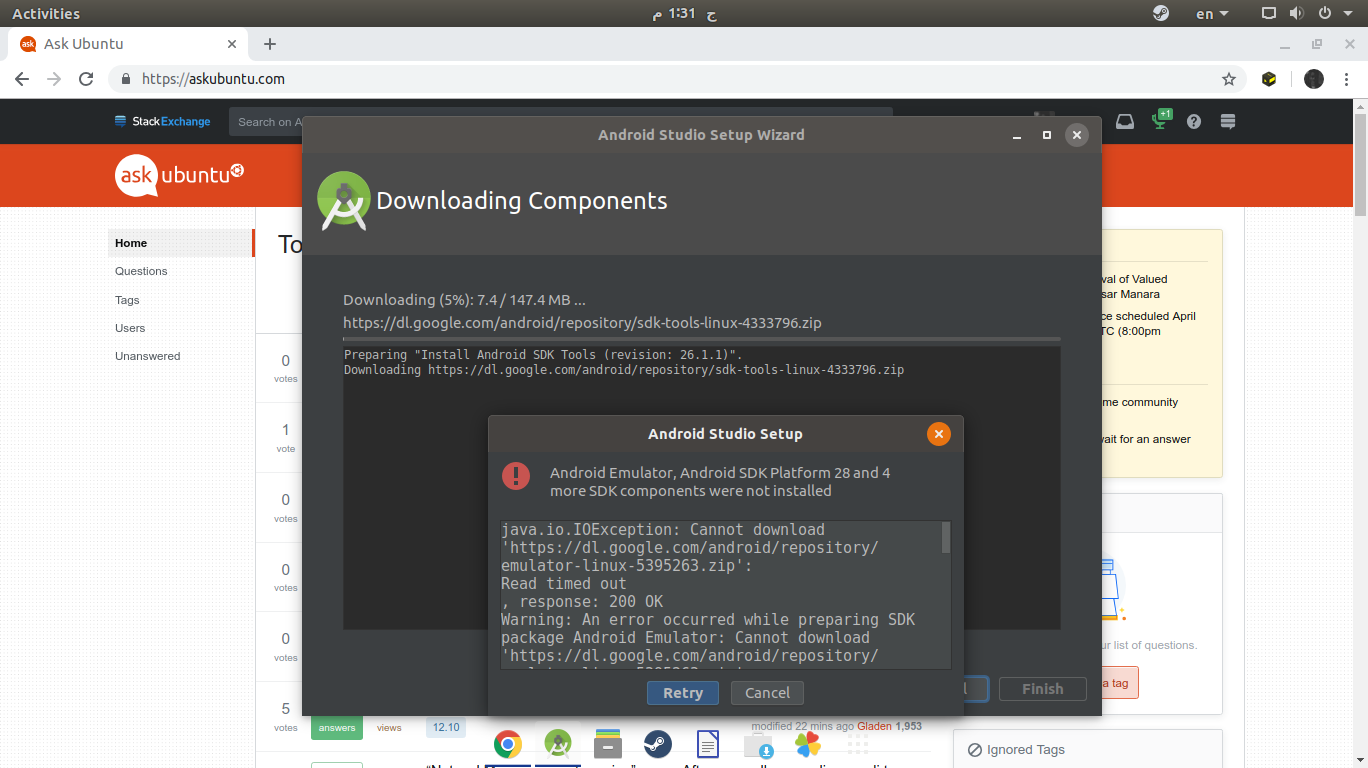Click the Chrome forward arrow
Screen dimensions: 1368x768
pos(54,79)
